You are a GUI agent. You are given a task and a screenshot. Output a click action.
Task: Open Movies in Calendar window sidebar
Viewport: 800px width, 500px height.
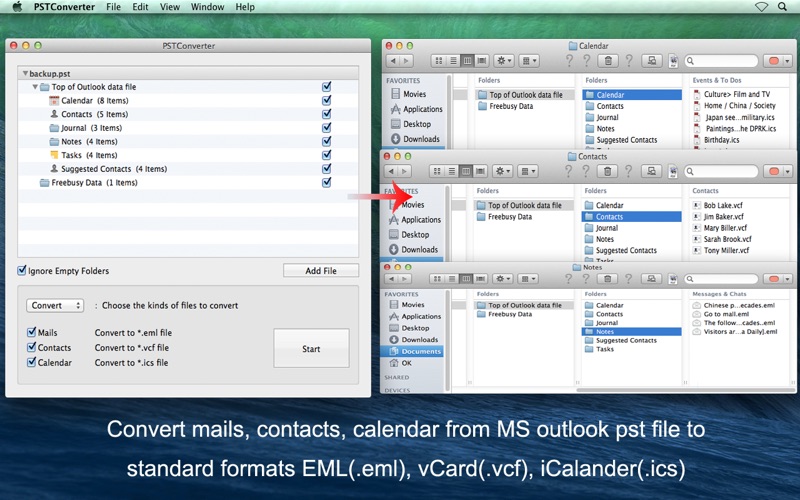(409, 94)
